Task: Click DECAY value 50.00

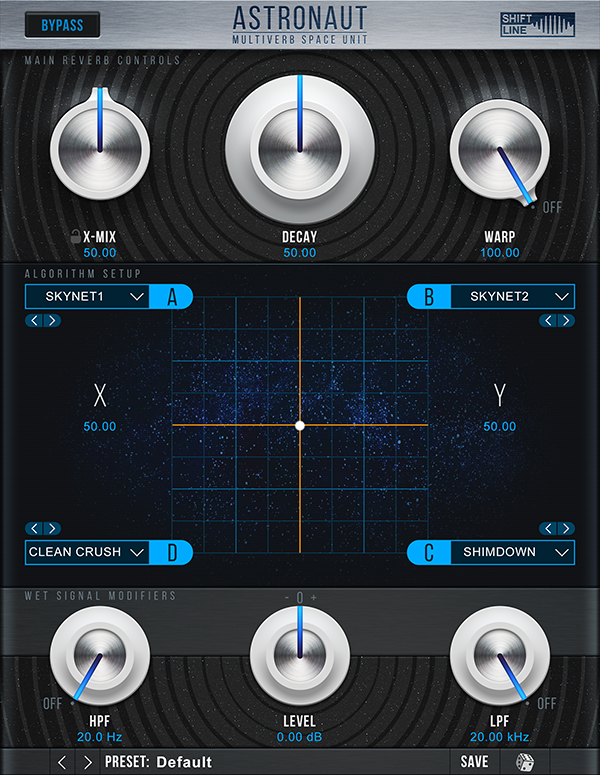Action: [x=300, y=253]
